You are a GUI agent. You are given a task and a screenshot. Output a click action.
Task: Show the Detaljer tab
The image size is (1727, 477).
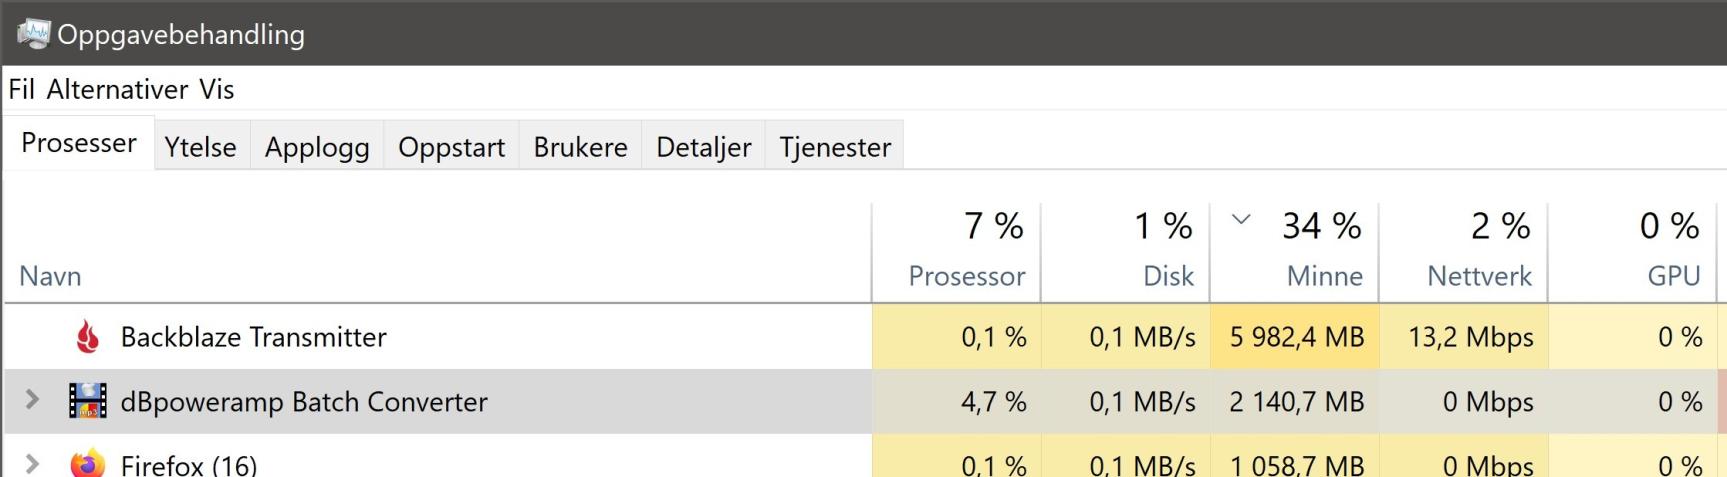(703, 147)
